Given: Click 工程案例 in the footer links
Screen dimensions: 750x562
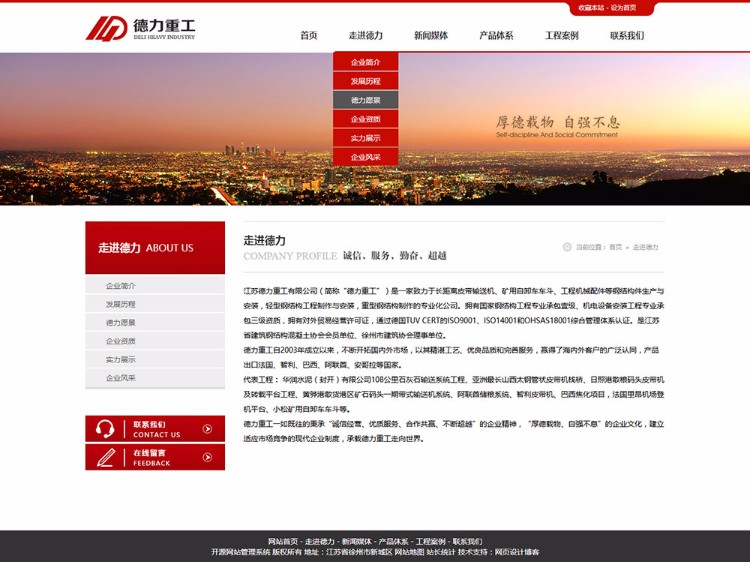Looking at the screenshot, I should (x=430, y=541).
